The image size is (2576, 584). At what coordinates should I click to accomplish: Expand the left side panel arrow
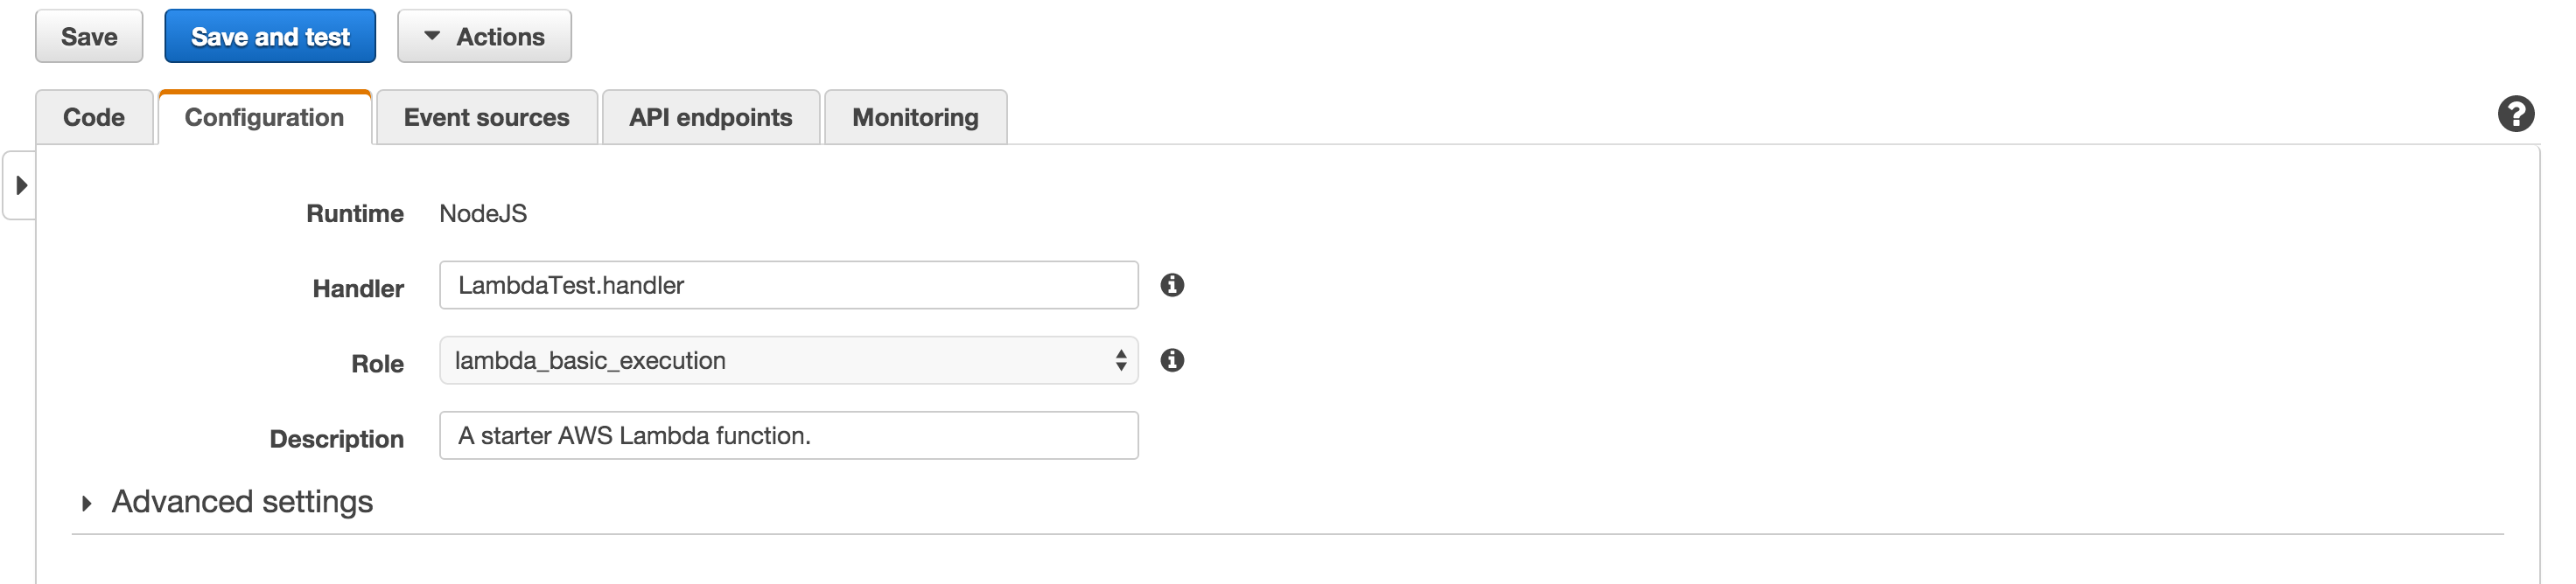(21, 185)
